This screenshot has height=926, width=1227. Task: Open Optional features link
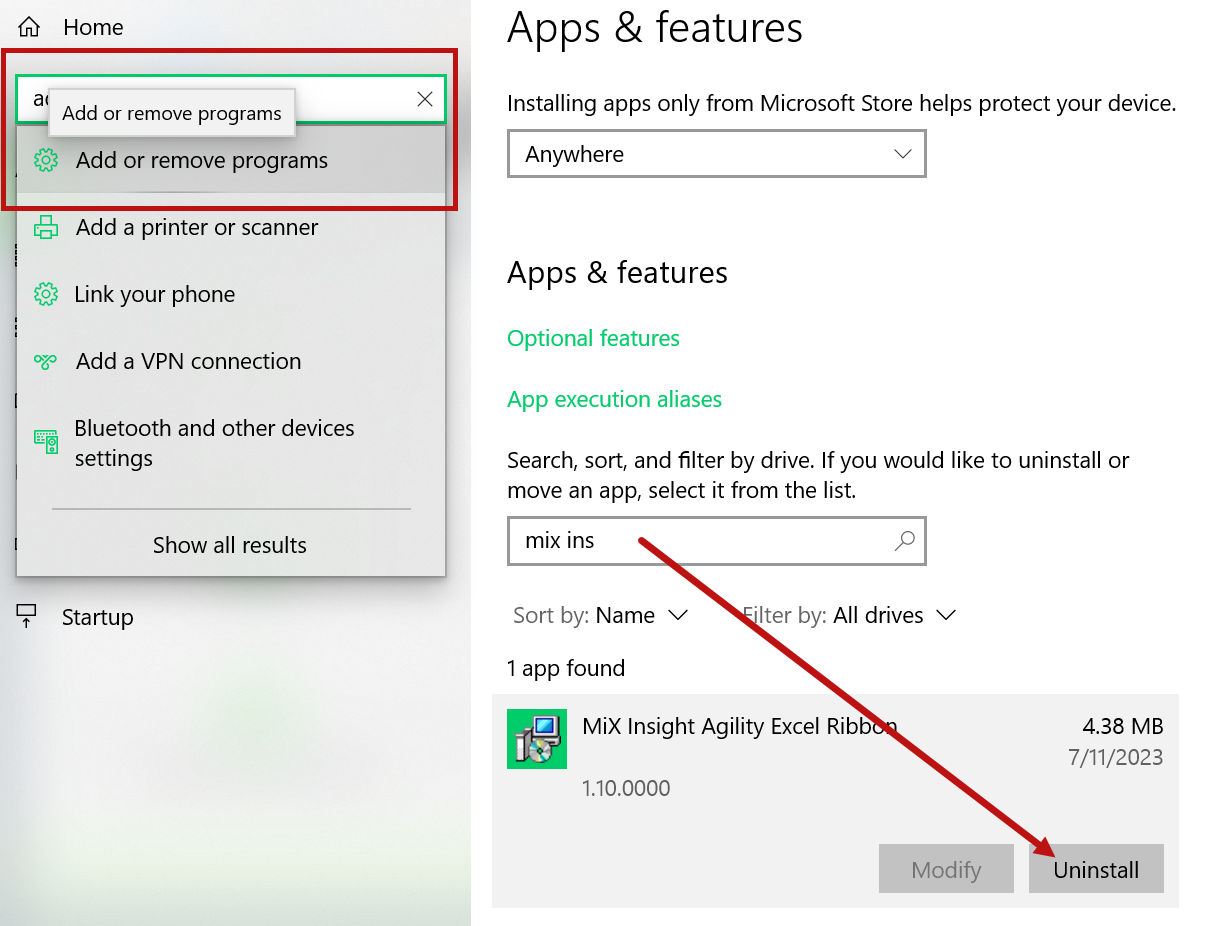click(x=593, y=338)
